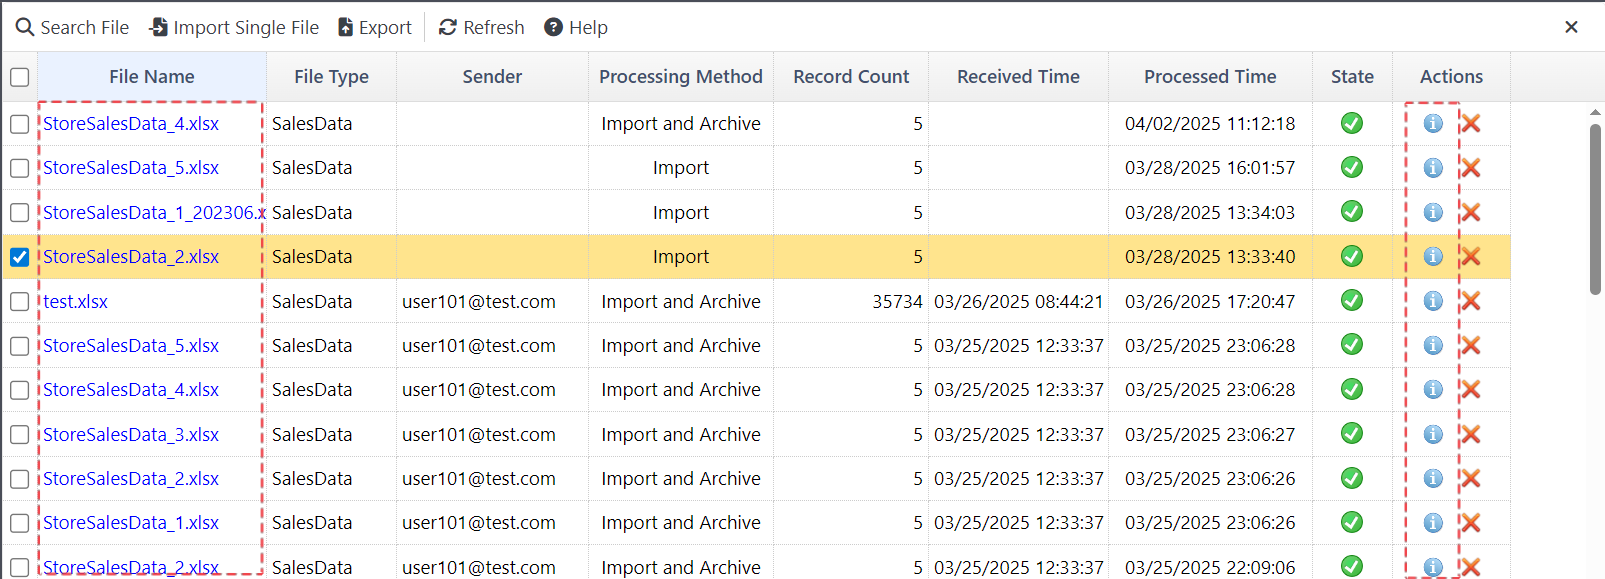Click the Search File magnifier icon
The image size is (1605, 579).
25,27
